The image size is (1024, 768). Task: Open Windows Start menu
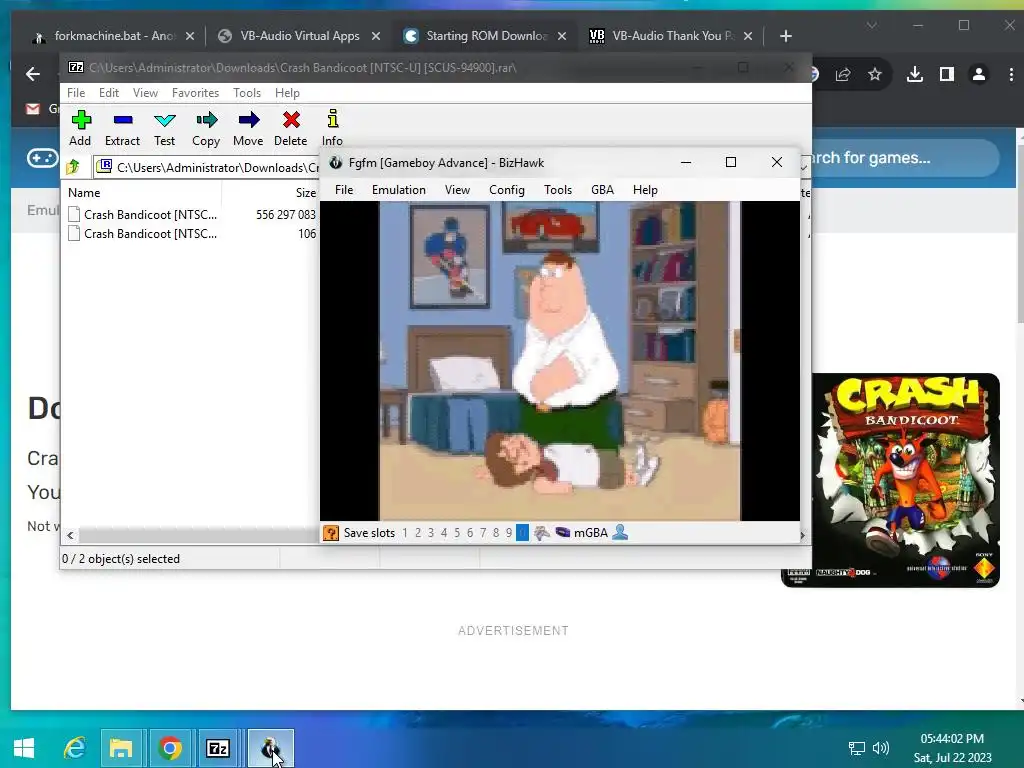click(24, 748)
